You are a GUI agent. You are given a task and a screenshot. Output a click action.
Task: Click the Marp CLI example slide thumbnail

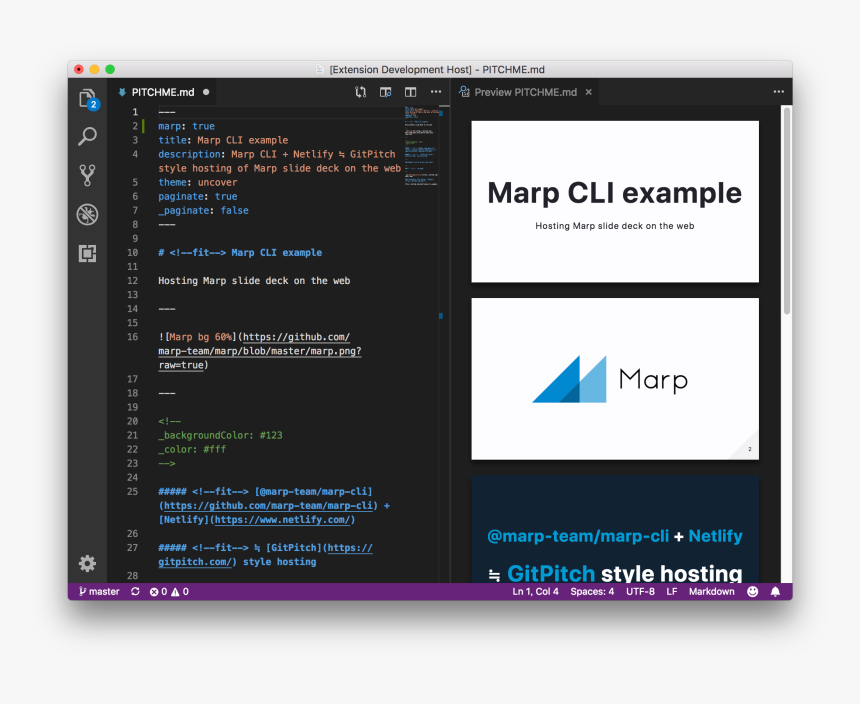pyautogui.click(x=615, y=202)
